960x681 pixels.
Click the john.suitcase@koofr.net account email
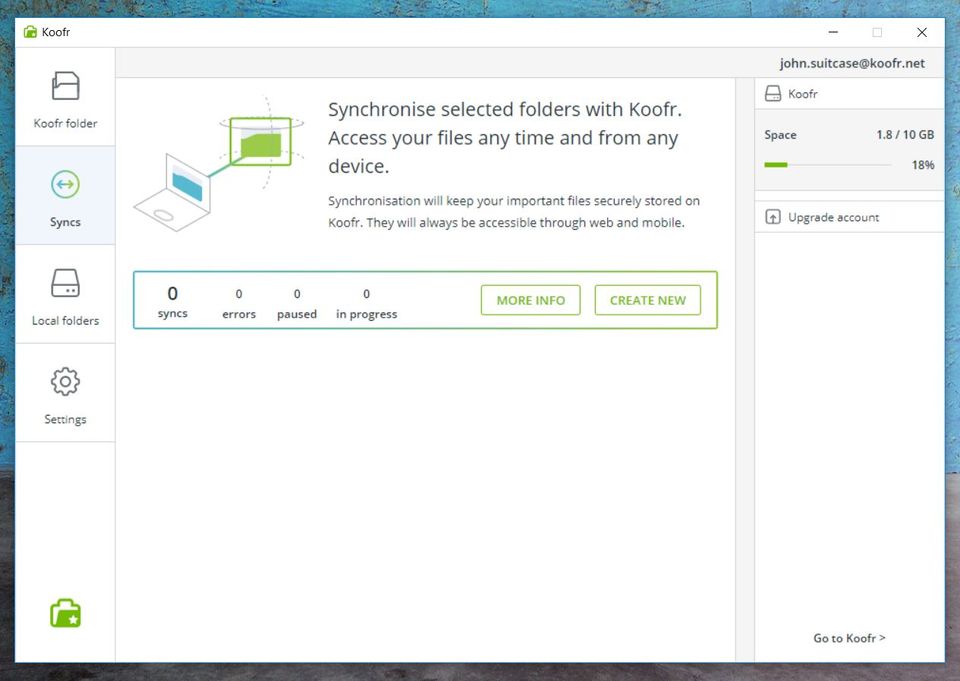(x=852, y=63)
